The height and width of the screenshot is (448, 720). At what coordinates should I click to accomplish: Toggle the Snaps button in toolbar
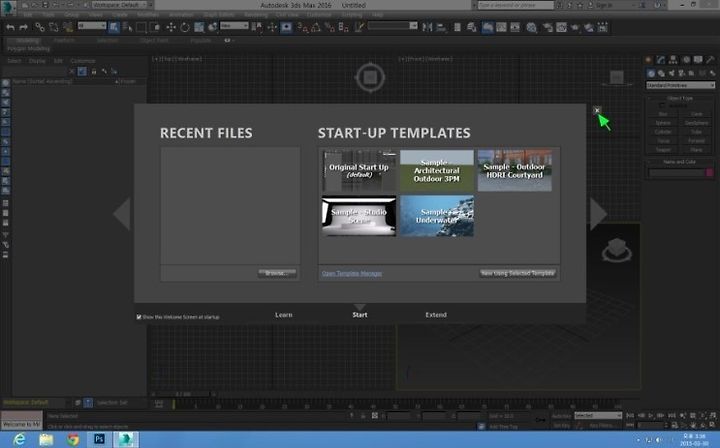pyautogui.click(x=302, y=28)
